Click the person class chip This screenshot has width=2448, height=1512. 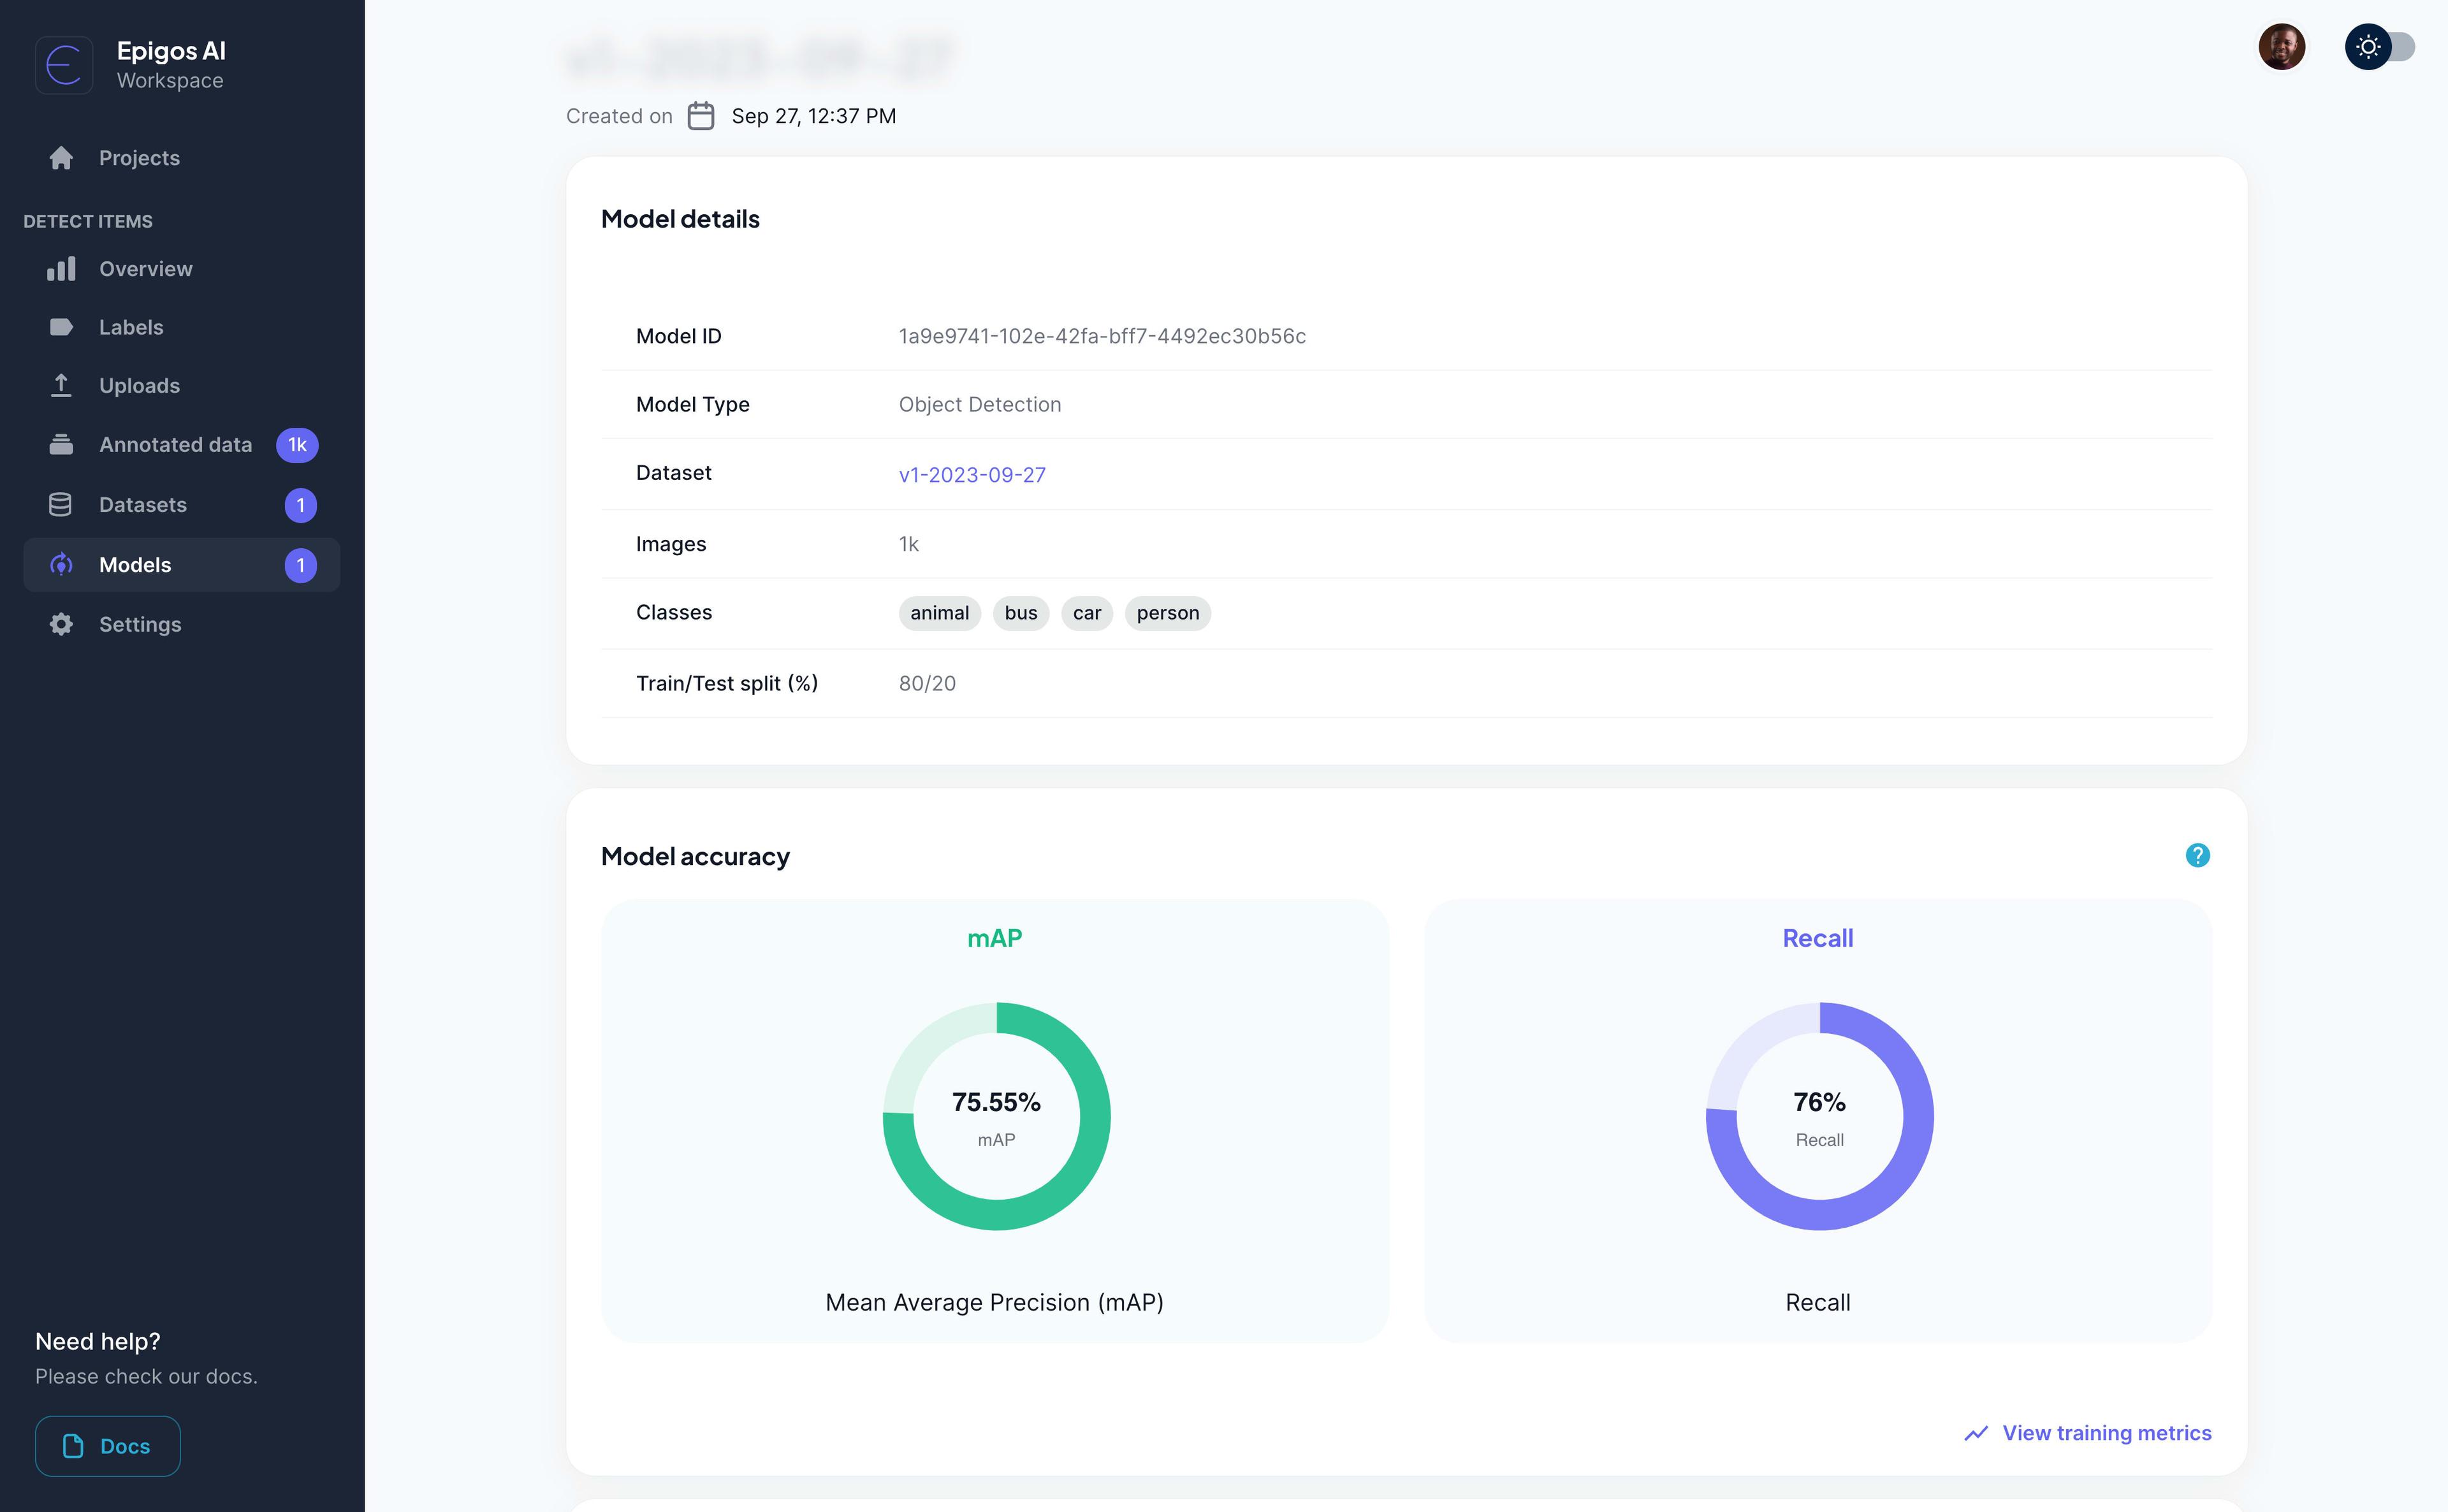[x=1167, y=613]
